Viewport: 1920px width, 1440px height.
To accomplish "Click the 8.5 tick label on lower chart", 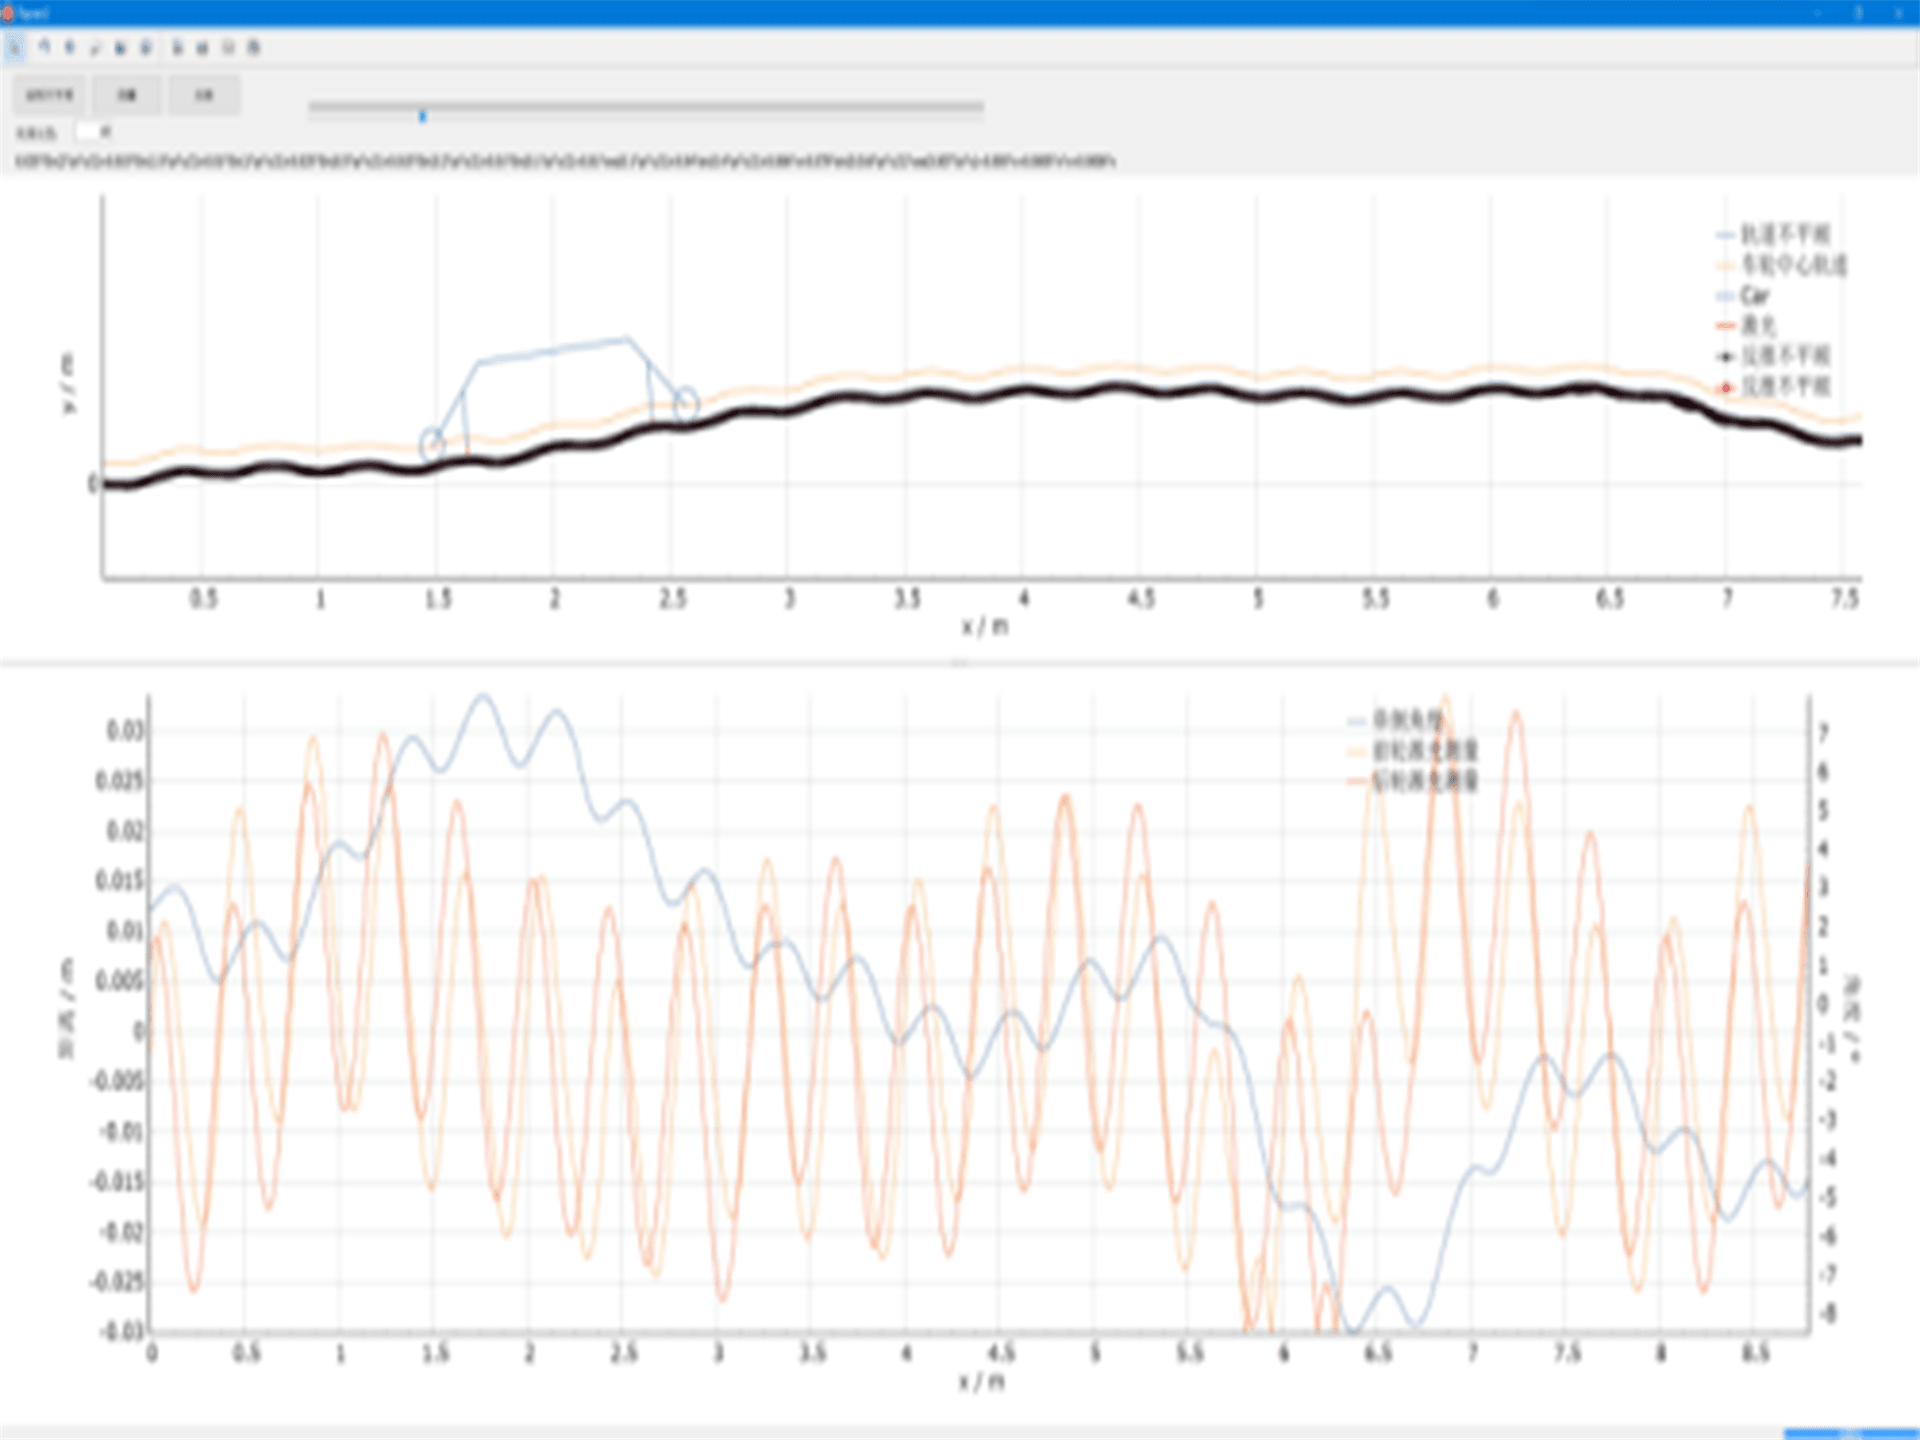I will pyautogui.click(x=1756, y=1353).
